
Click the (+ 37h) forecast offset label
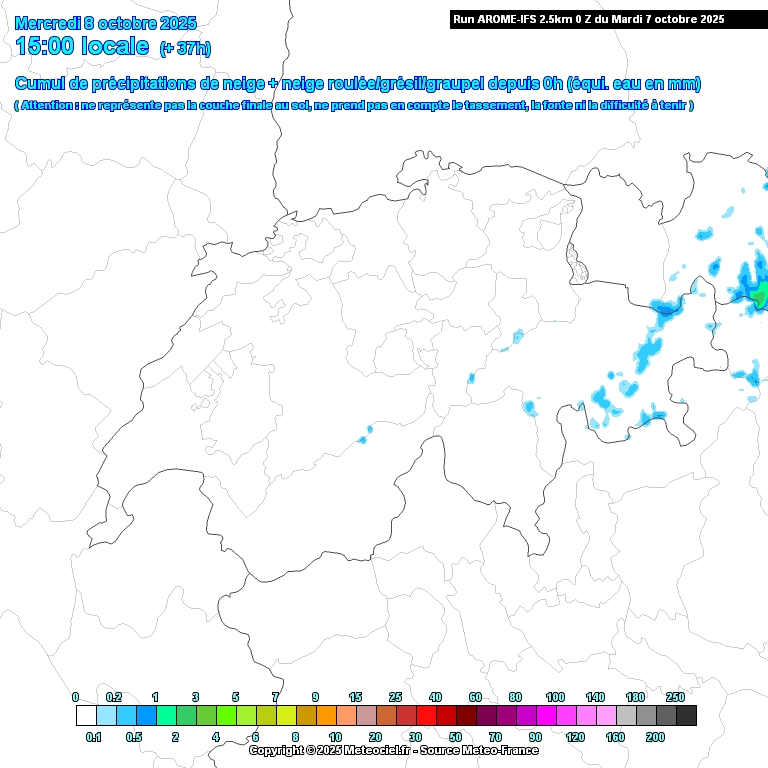[x=185, y=48]
